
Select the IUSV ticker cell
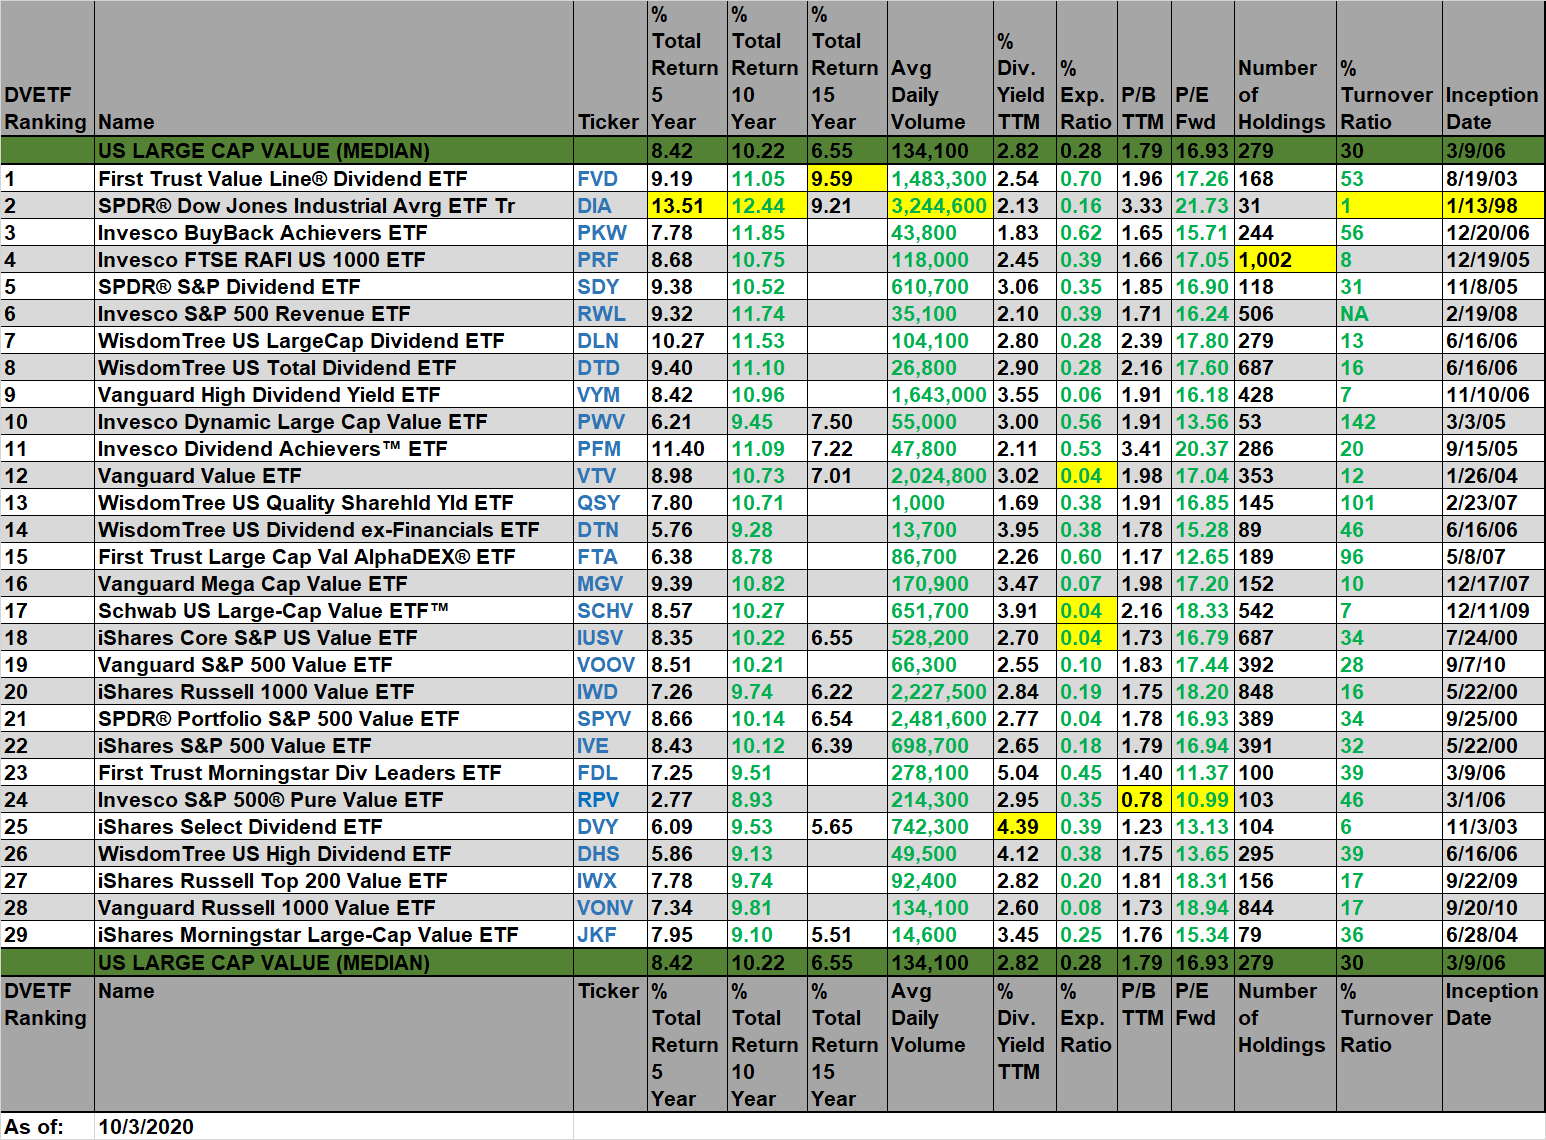[610, 638]
